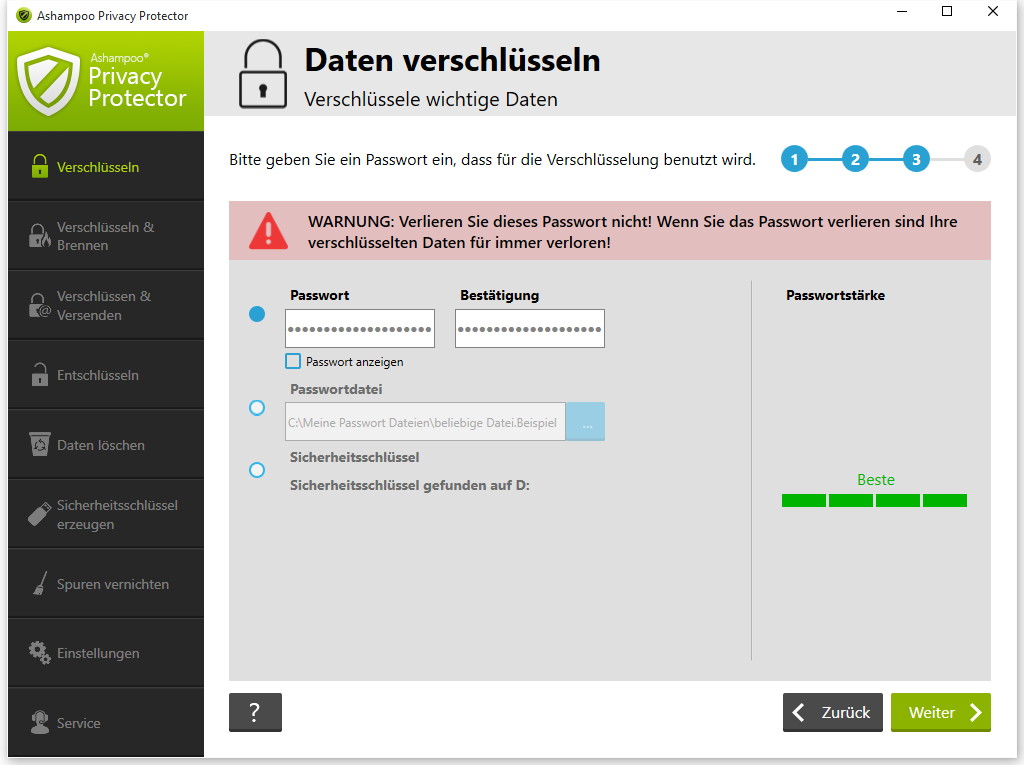The width and height of the screenshot is (1024, 765).
Task: Maximize the Privacy Protector window
Action: pyautogui.click(x=947, y=12)
